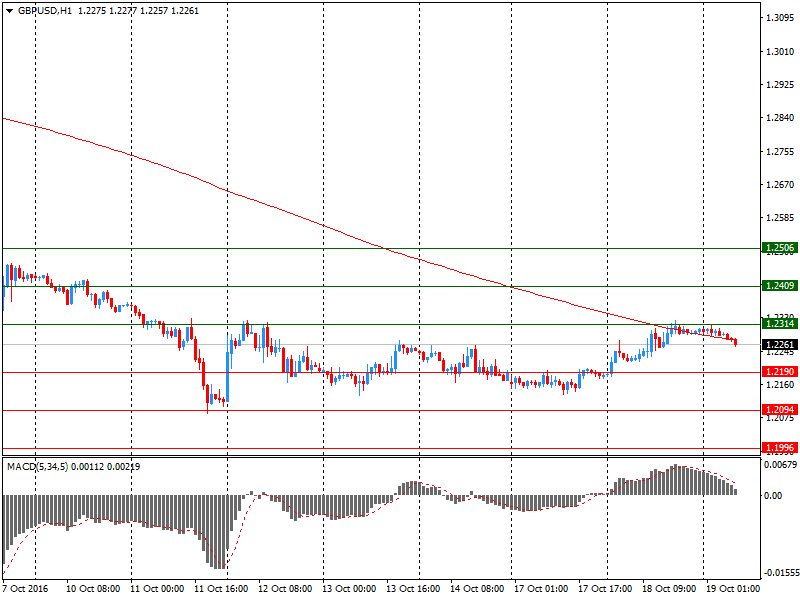Select the 13 Oct 16:00 time axis label
Image resolution: width=800 pixels, height=600 pixels.
(413, 588)
